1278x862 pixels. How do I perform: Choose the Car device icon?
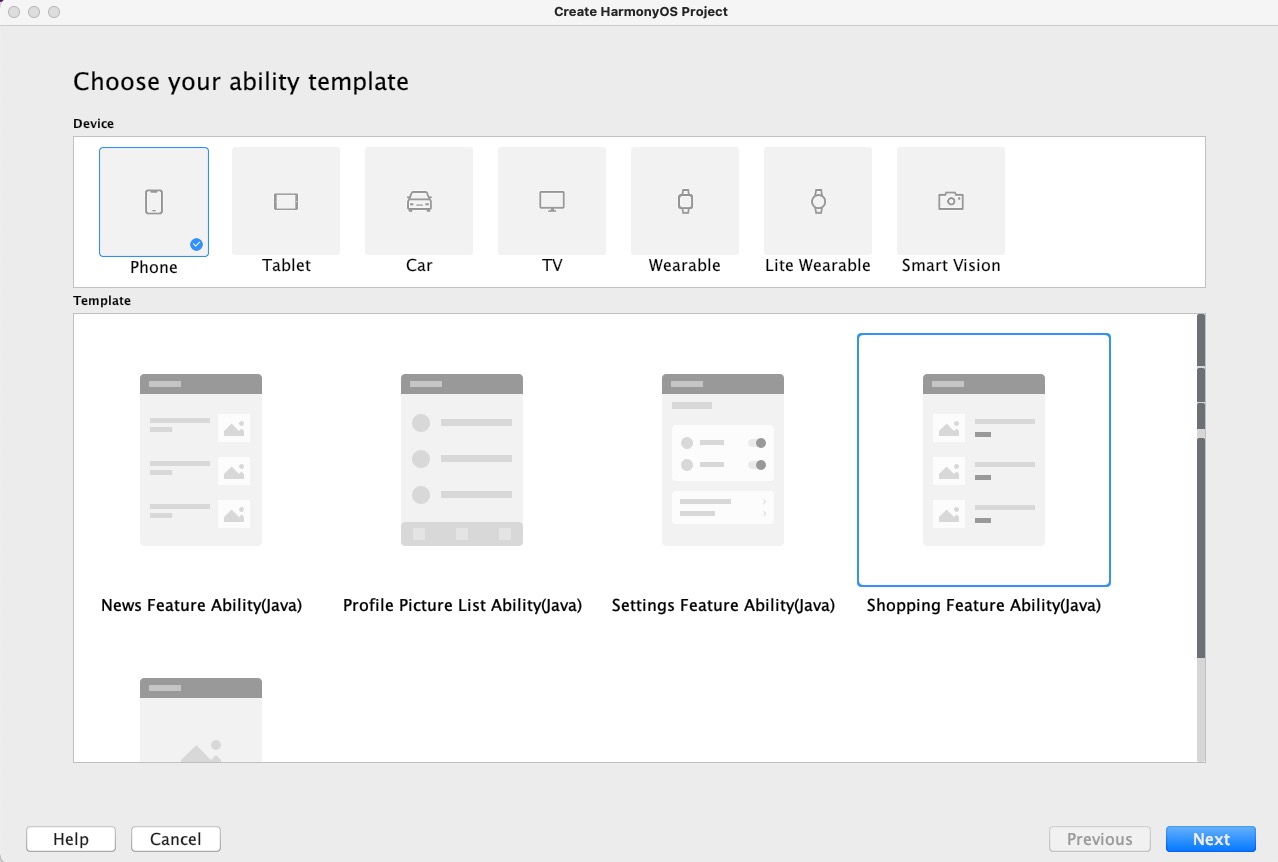419,201
